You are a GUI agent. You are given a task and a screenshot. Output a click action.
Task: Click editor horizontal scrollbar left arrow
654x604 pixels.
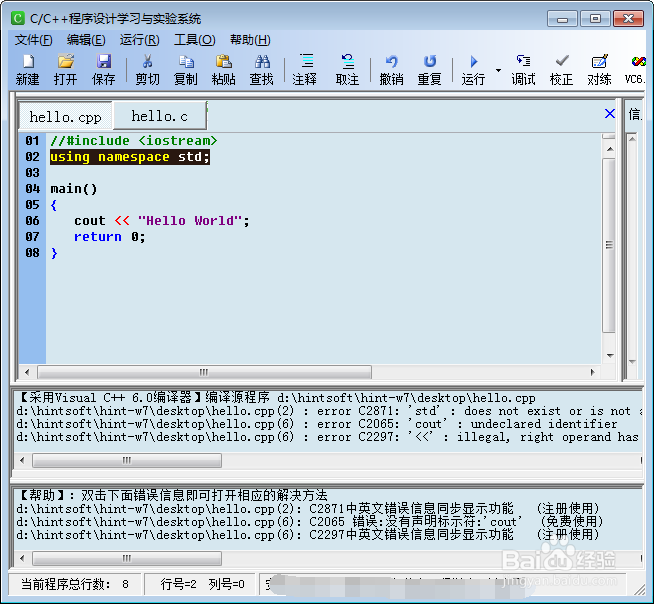click(27, 372)
